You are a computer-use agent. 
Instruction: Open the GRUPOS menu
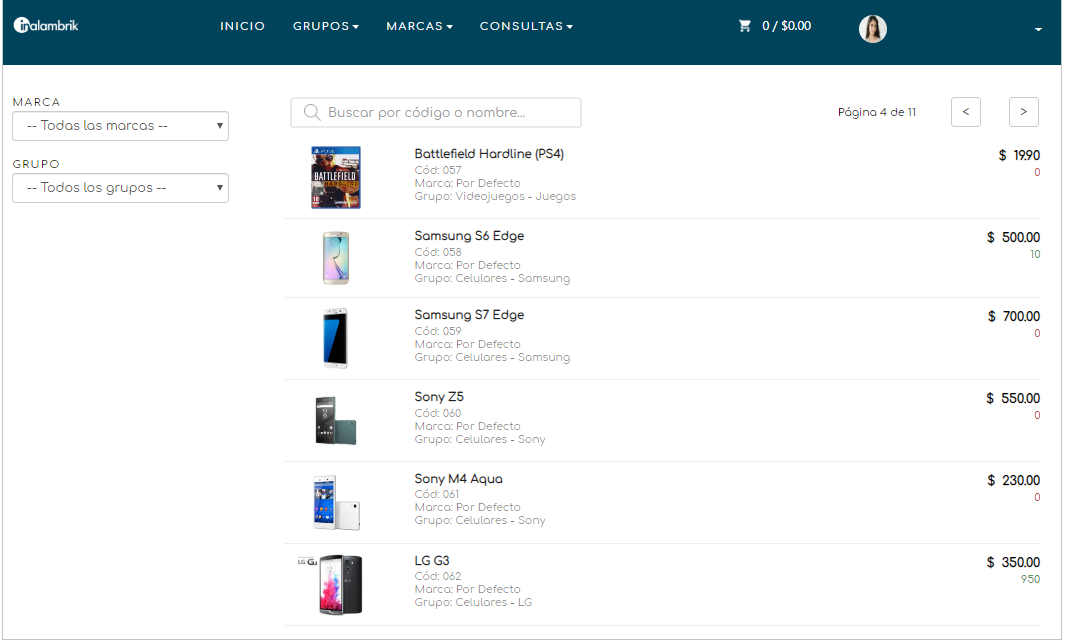[x=326, y=26]
